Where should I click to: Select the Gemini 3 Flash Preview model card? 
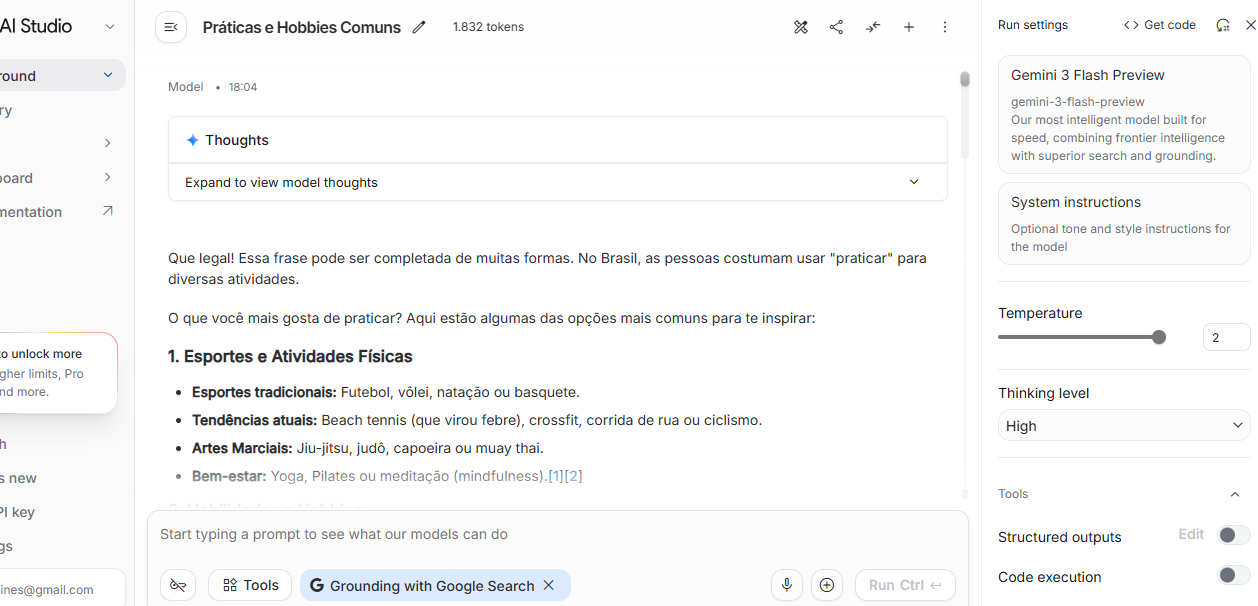pos(1124,115)
